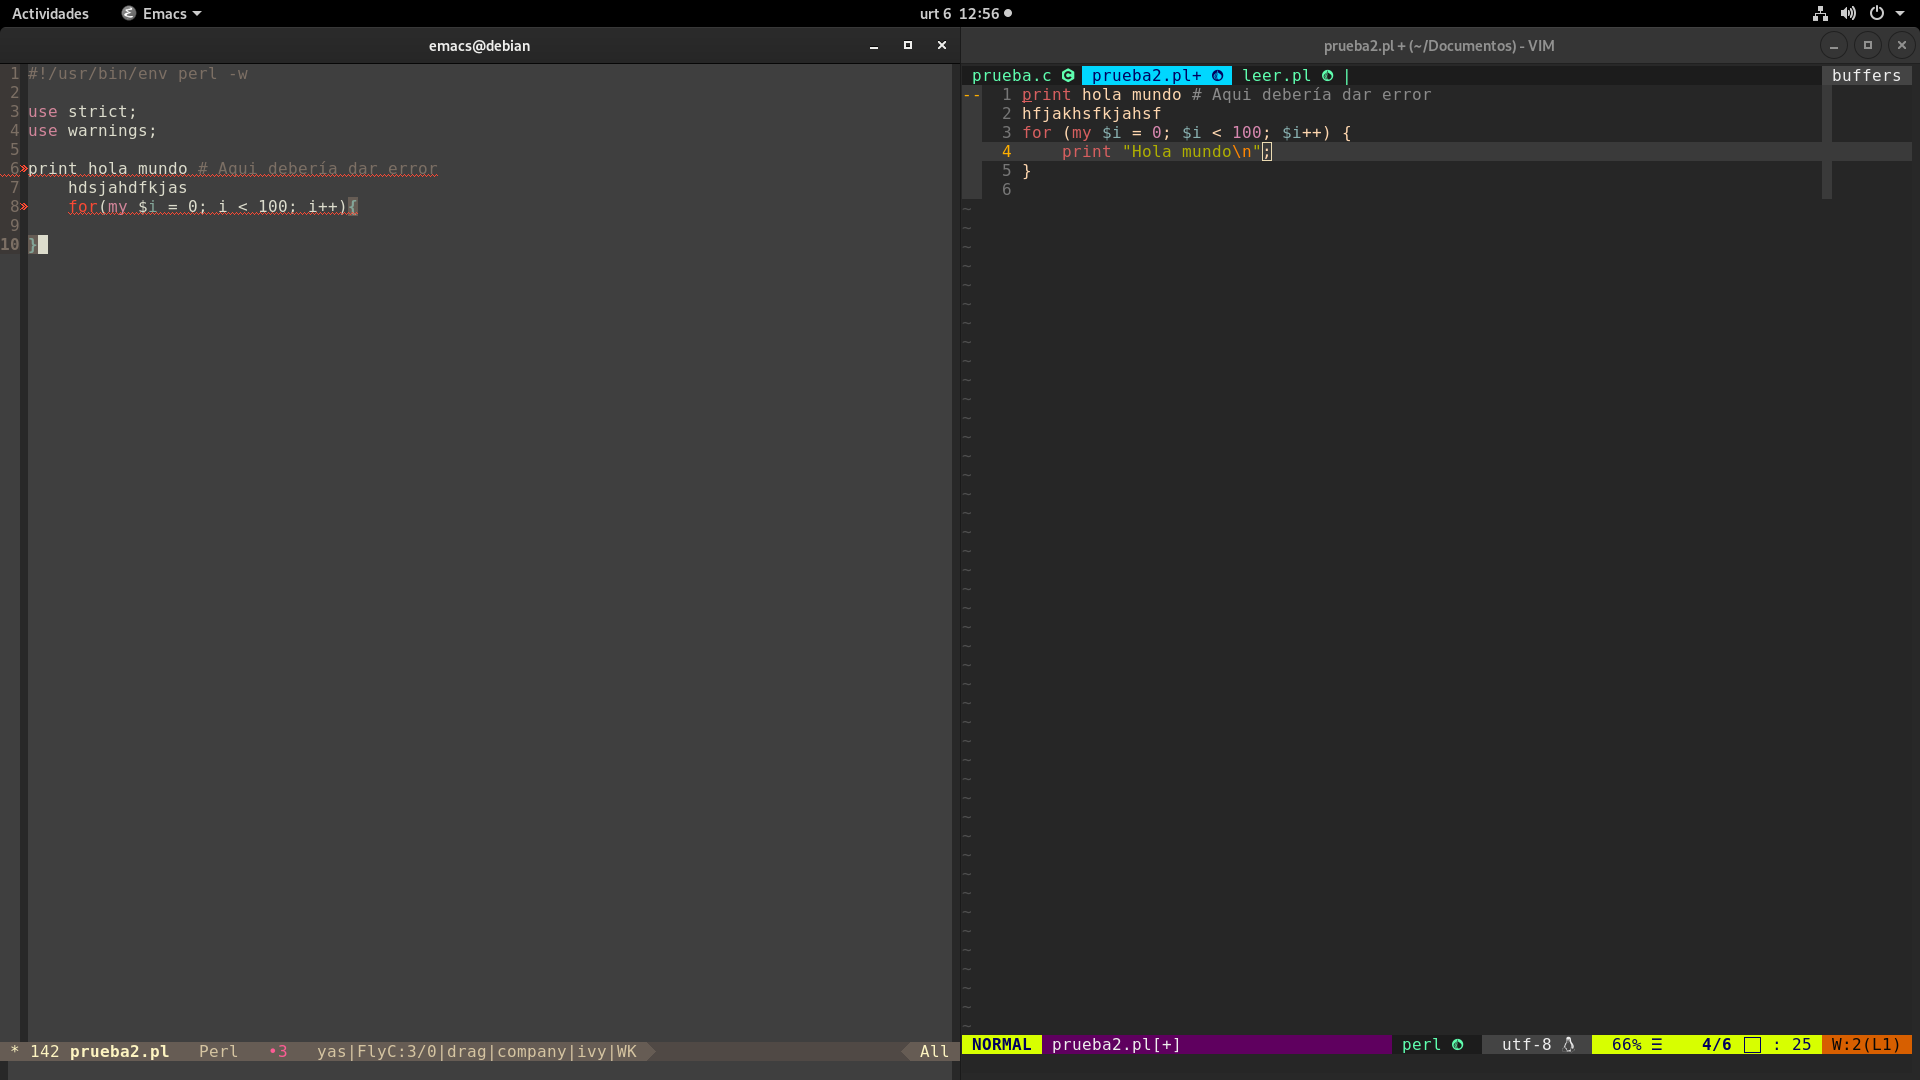Click the company minor mode indicator in Emacs
1920x1080 pixels.
531,1051
